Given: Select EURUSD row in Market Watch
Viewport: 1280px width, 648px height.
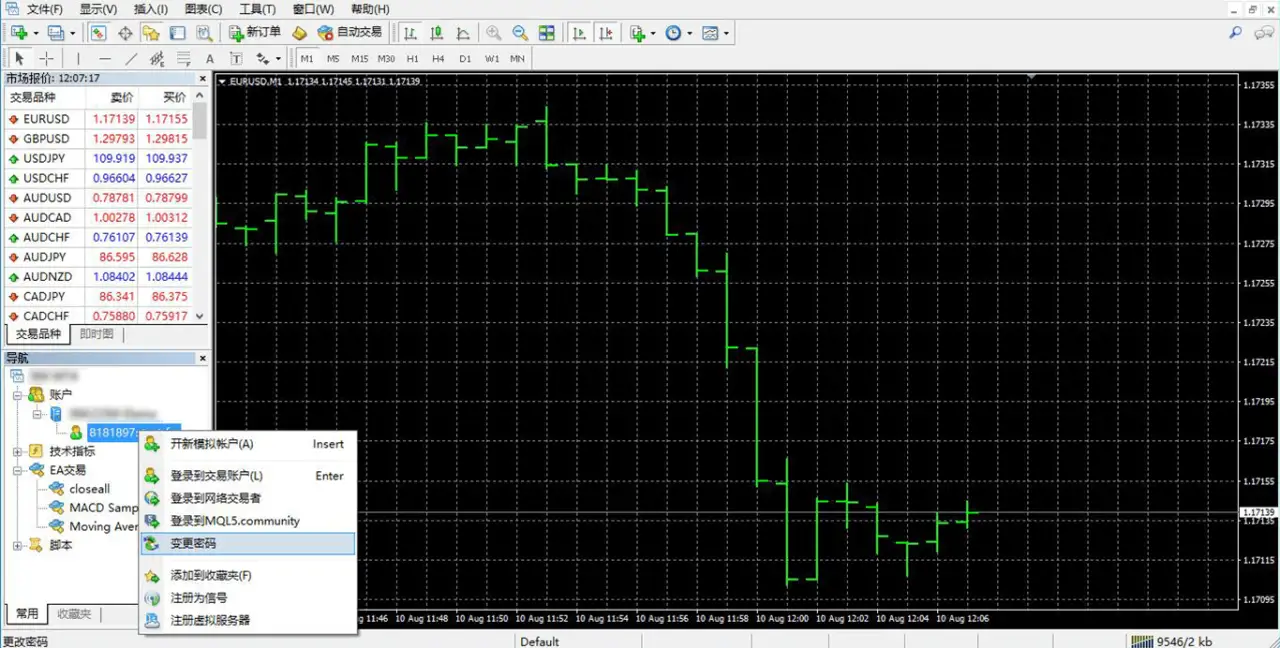Looking at the screenshot, I should 98,119.
